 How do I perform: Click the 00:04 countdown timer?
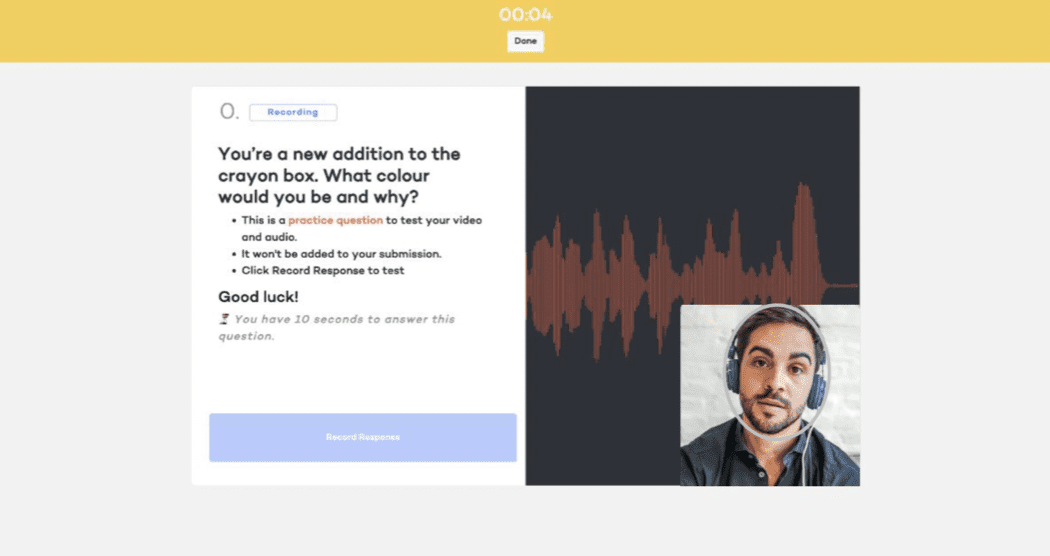click(x=525, y=15)
